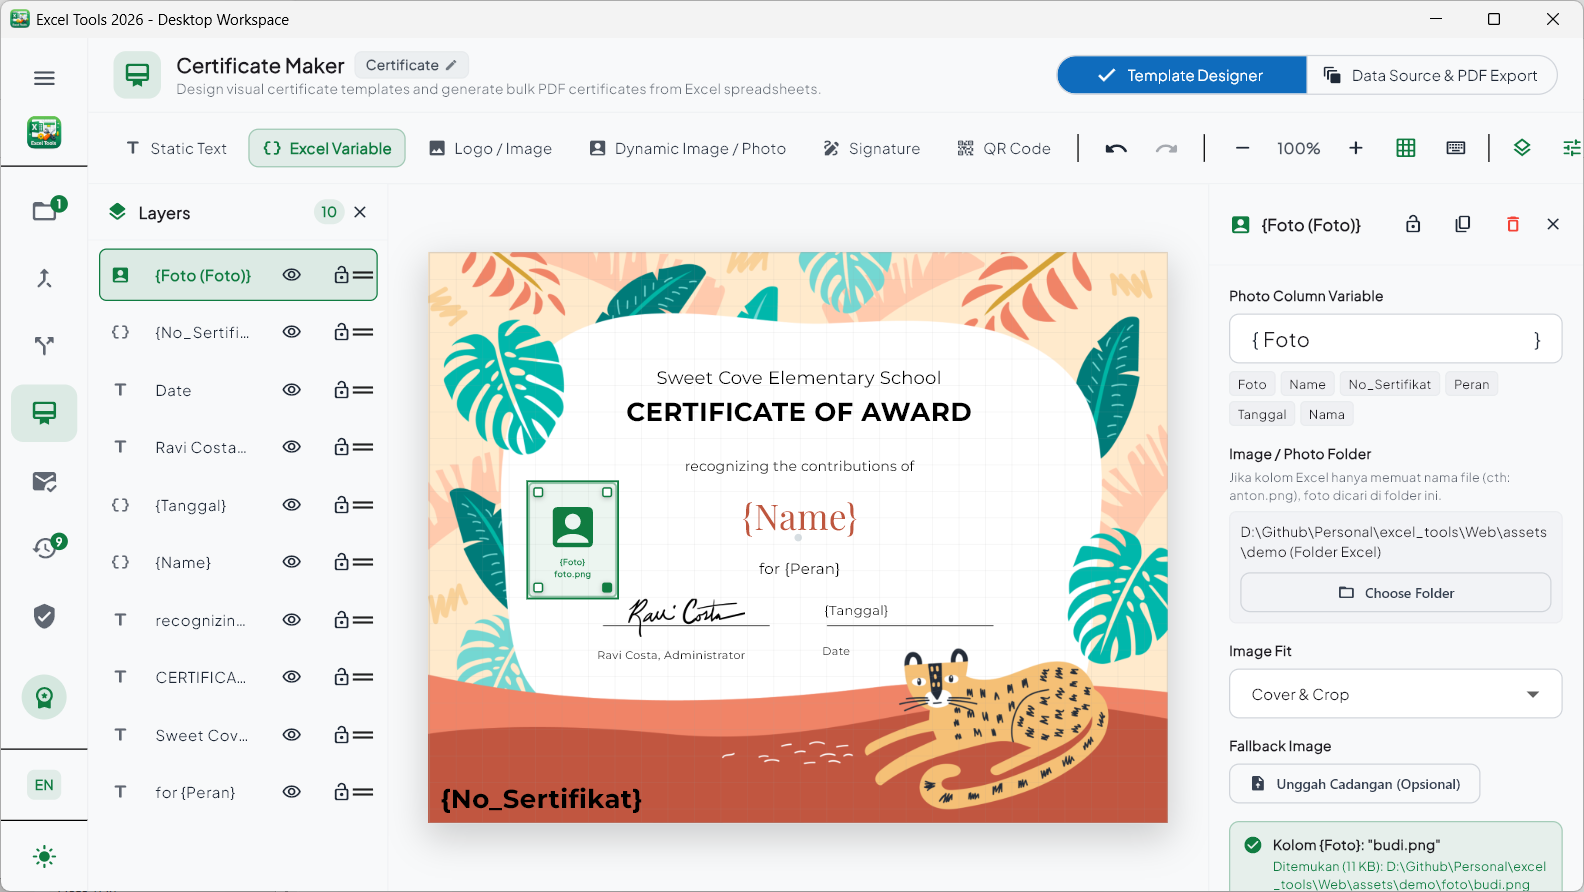This screenshot has width=1584, height=892.
Task: Select the {No_Sertifikat} text on the canvas
Action: (x=541, y=798)
